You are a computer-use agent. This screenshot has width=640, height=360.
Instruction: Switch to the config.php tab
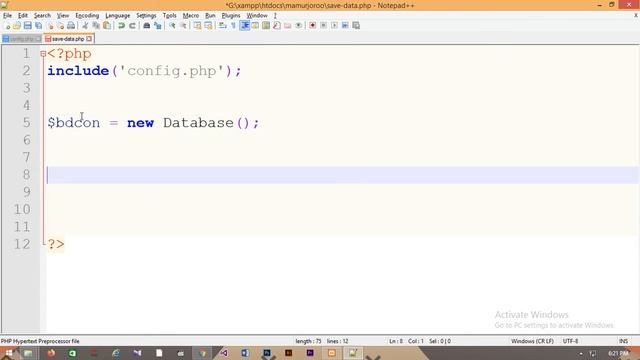coord(21,39)
